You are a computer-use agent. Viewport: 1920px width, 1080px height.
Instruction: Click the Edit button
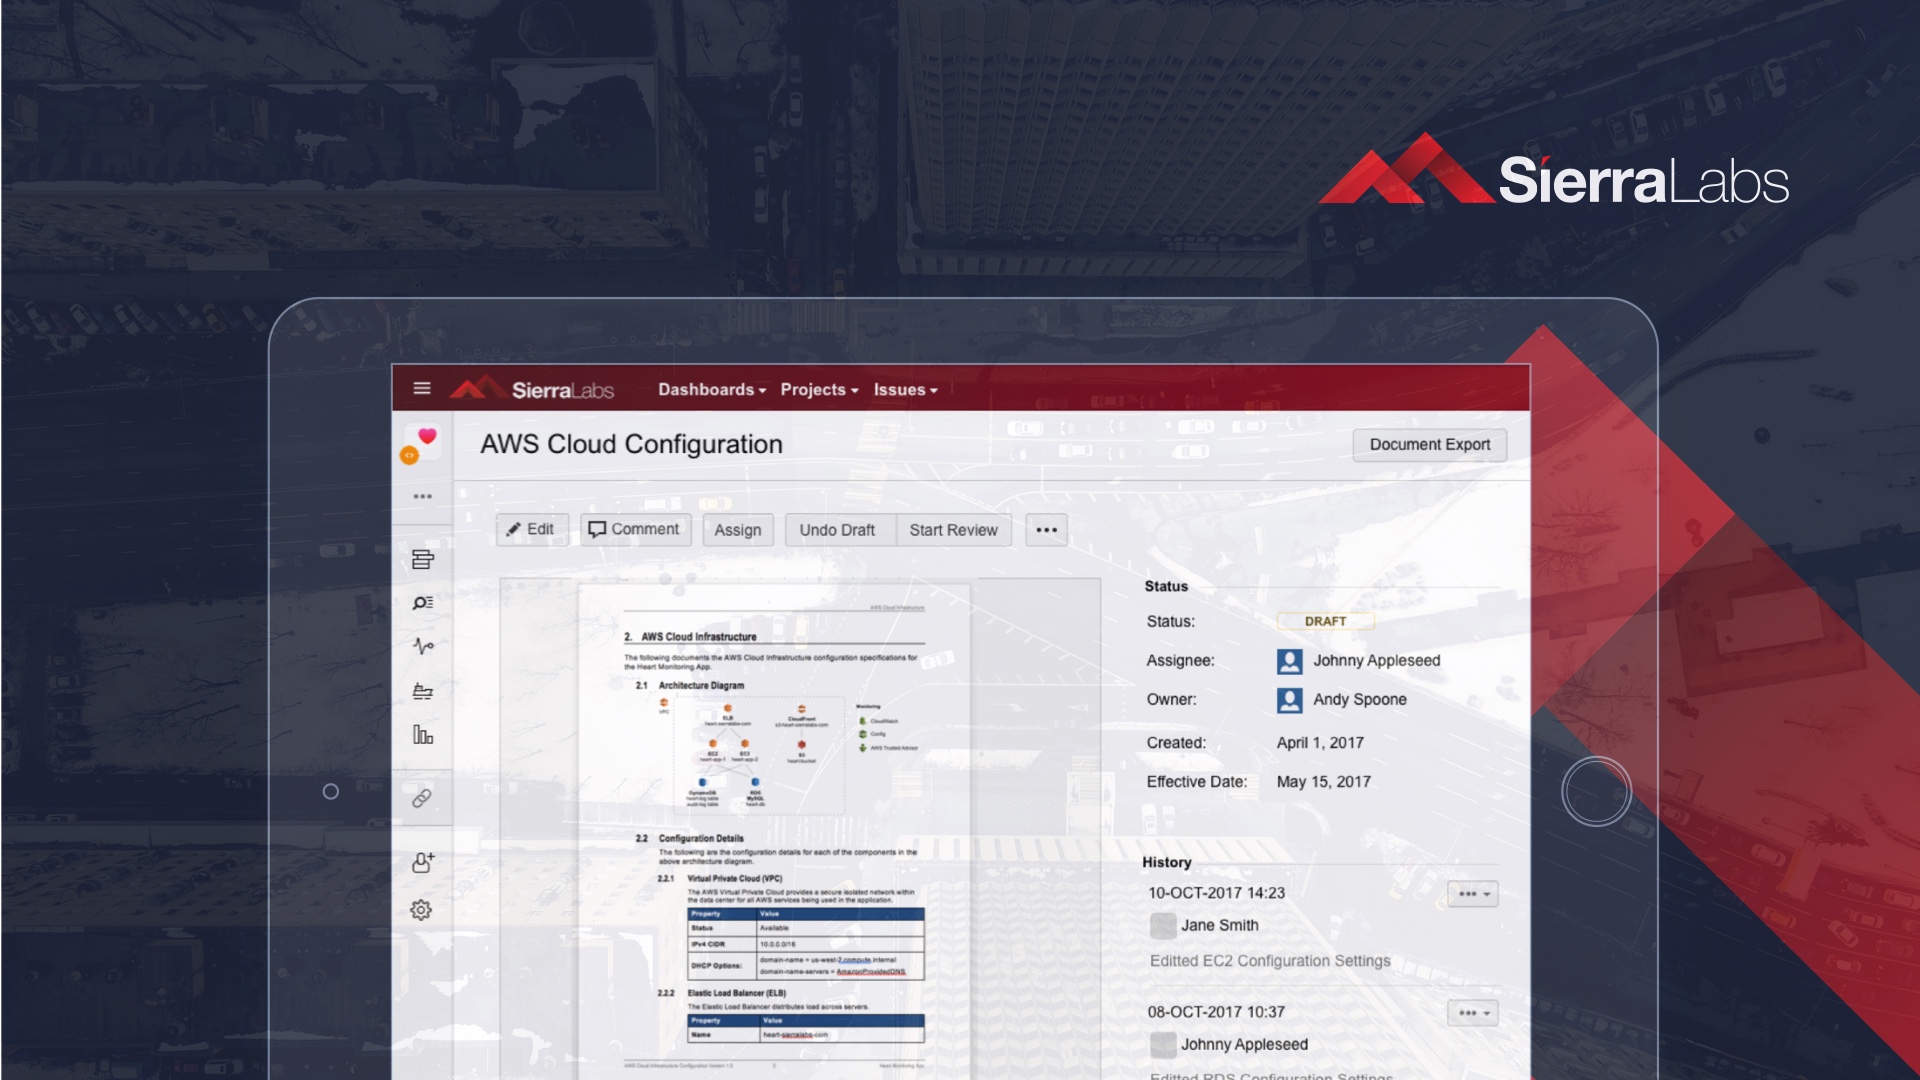pyautogui.click(x=532, y=530)
